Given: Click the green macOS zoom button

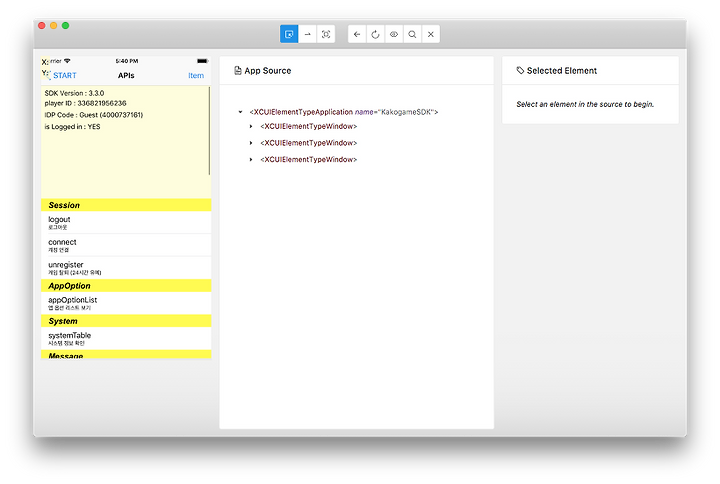Looking at the screenshot, I should pyautogui.click(x=66, y=26).
